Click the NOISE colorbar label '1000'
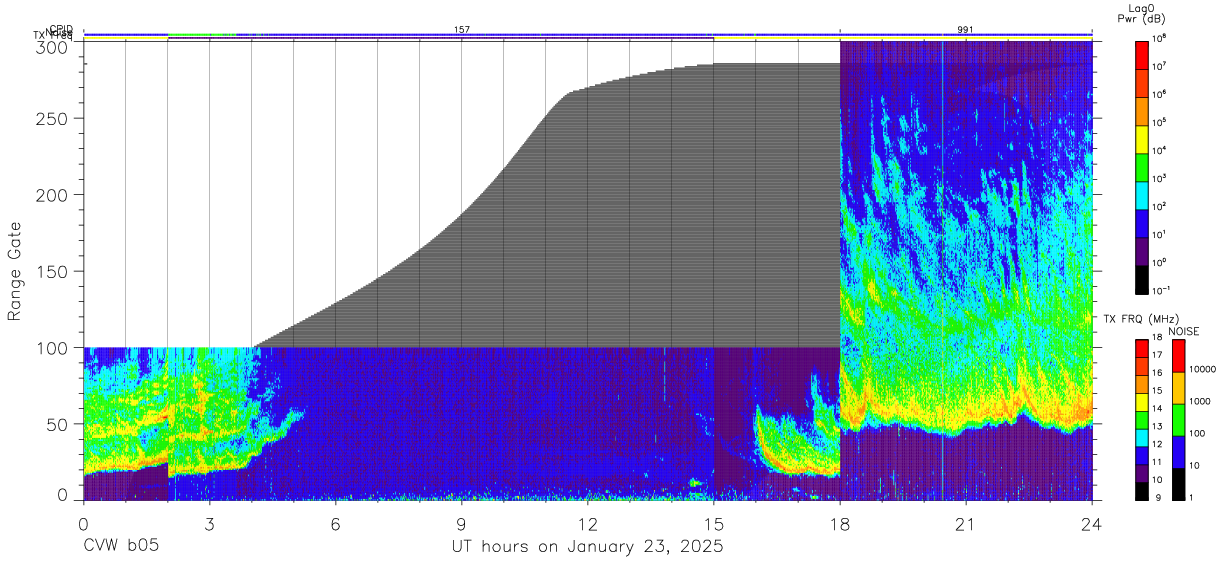Viewport: 1228px width, 567px height. 1202,402
